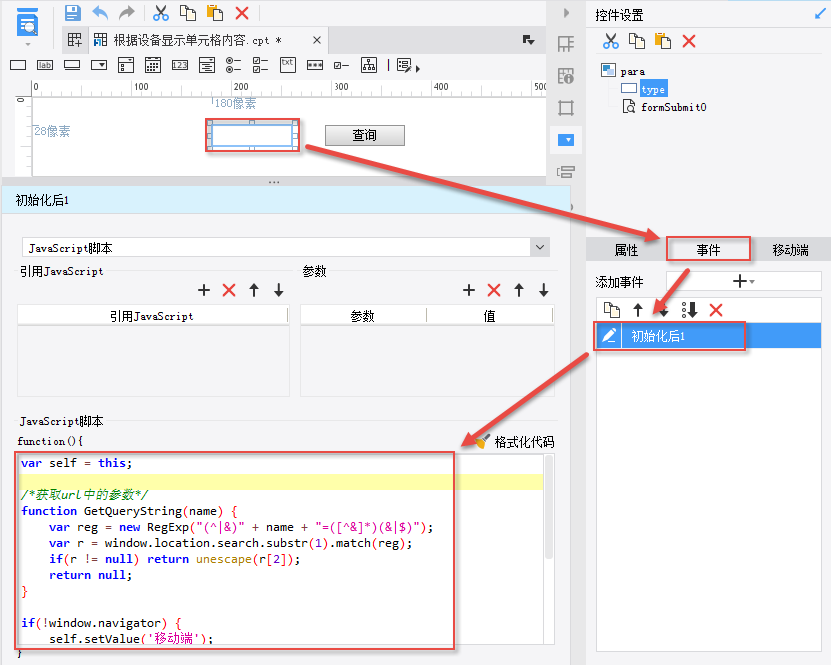Redo the last action

[127, 13]
